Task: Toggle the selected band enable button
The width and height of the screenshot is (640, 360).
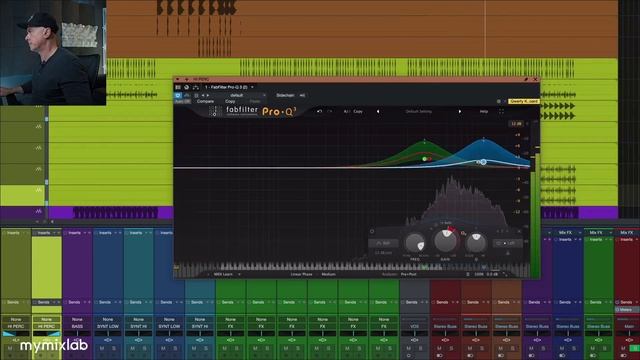Action: click(x=372, y=231)
